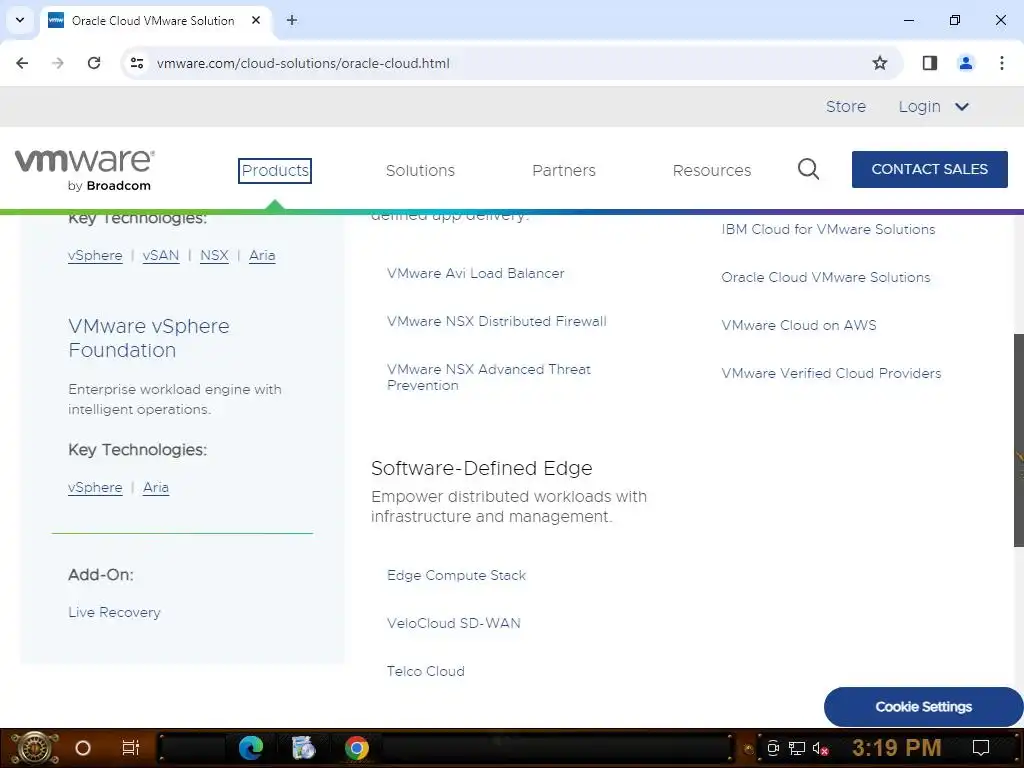Viewport: 1024px width, 768px height.
Task: Open vSphere link under vSphere Foundation
Action: (95, 487)
